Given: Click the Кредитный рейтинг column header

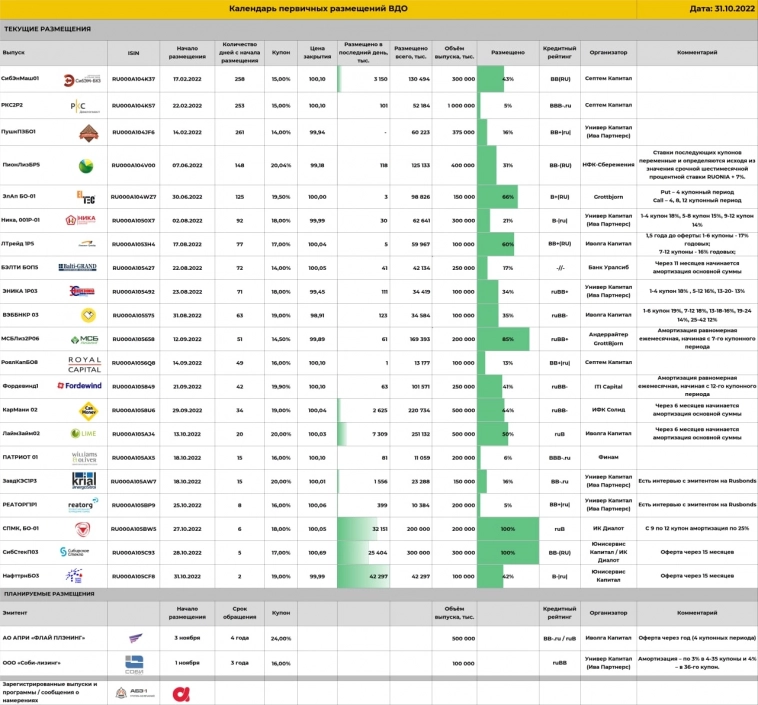Looking at the screenshot, I should coord(559,52).
